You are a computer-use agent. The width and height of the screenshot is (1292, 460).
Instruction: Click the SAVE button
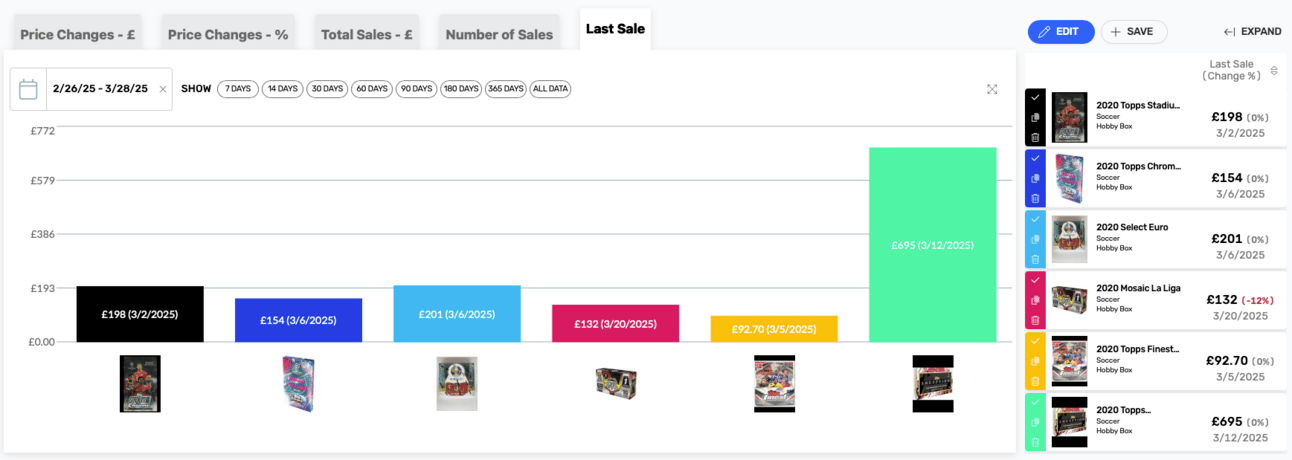coord(1133,32)
